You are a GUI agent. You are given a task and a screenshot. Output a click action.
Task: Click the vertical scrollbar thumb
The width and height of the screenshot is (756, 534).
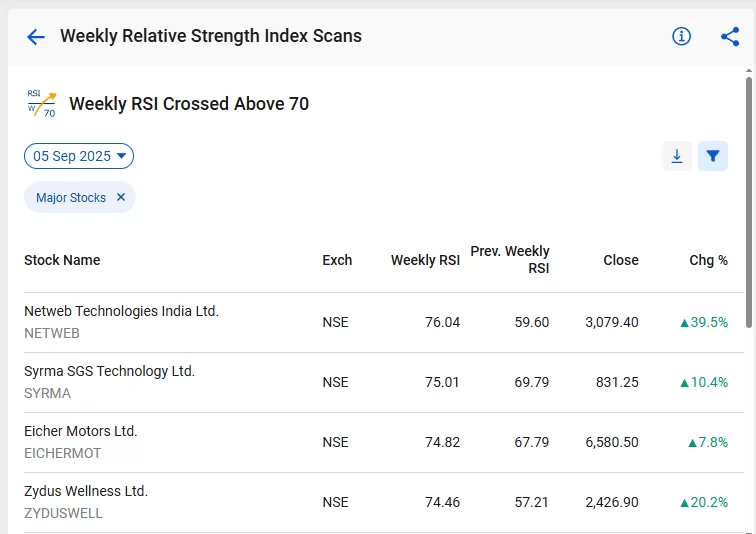coord(748,202)
